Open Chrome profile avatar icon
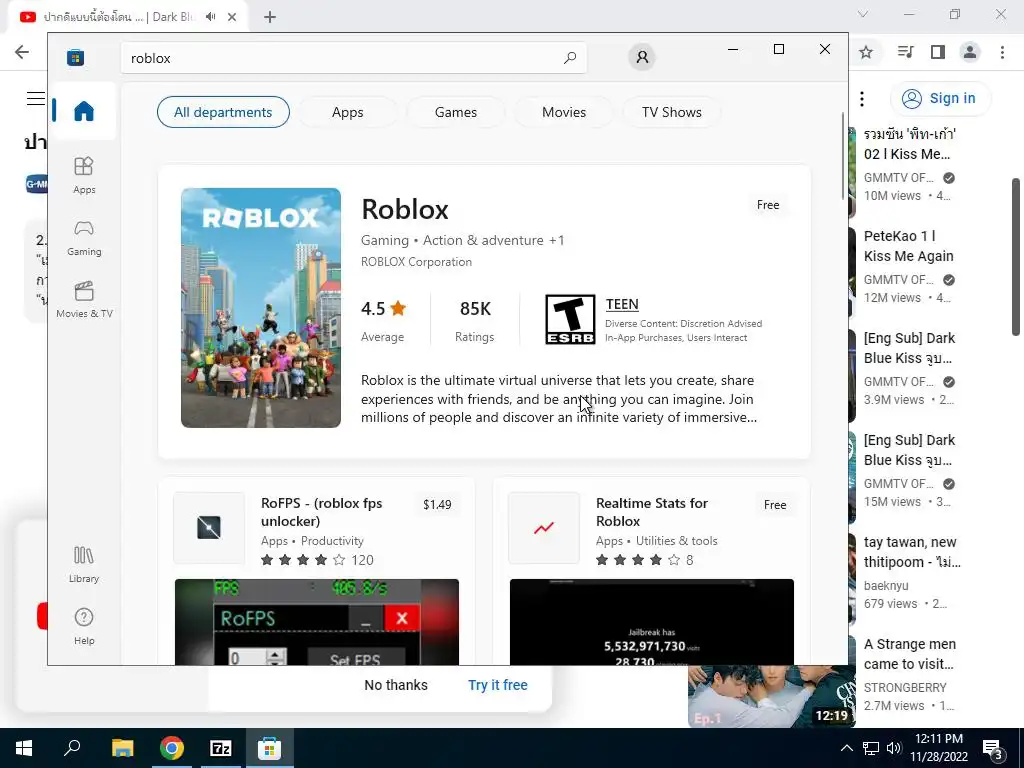1024x768 pixels. point(970,52)
